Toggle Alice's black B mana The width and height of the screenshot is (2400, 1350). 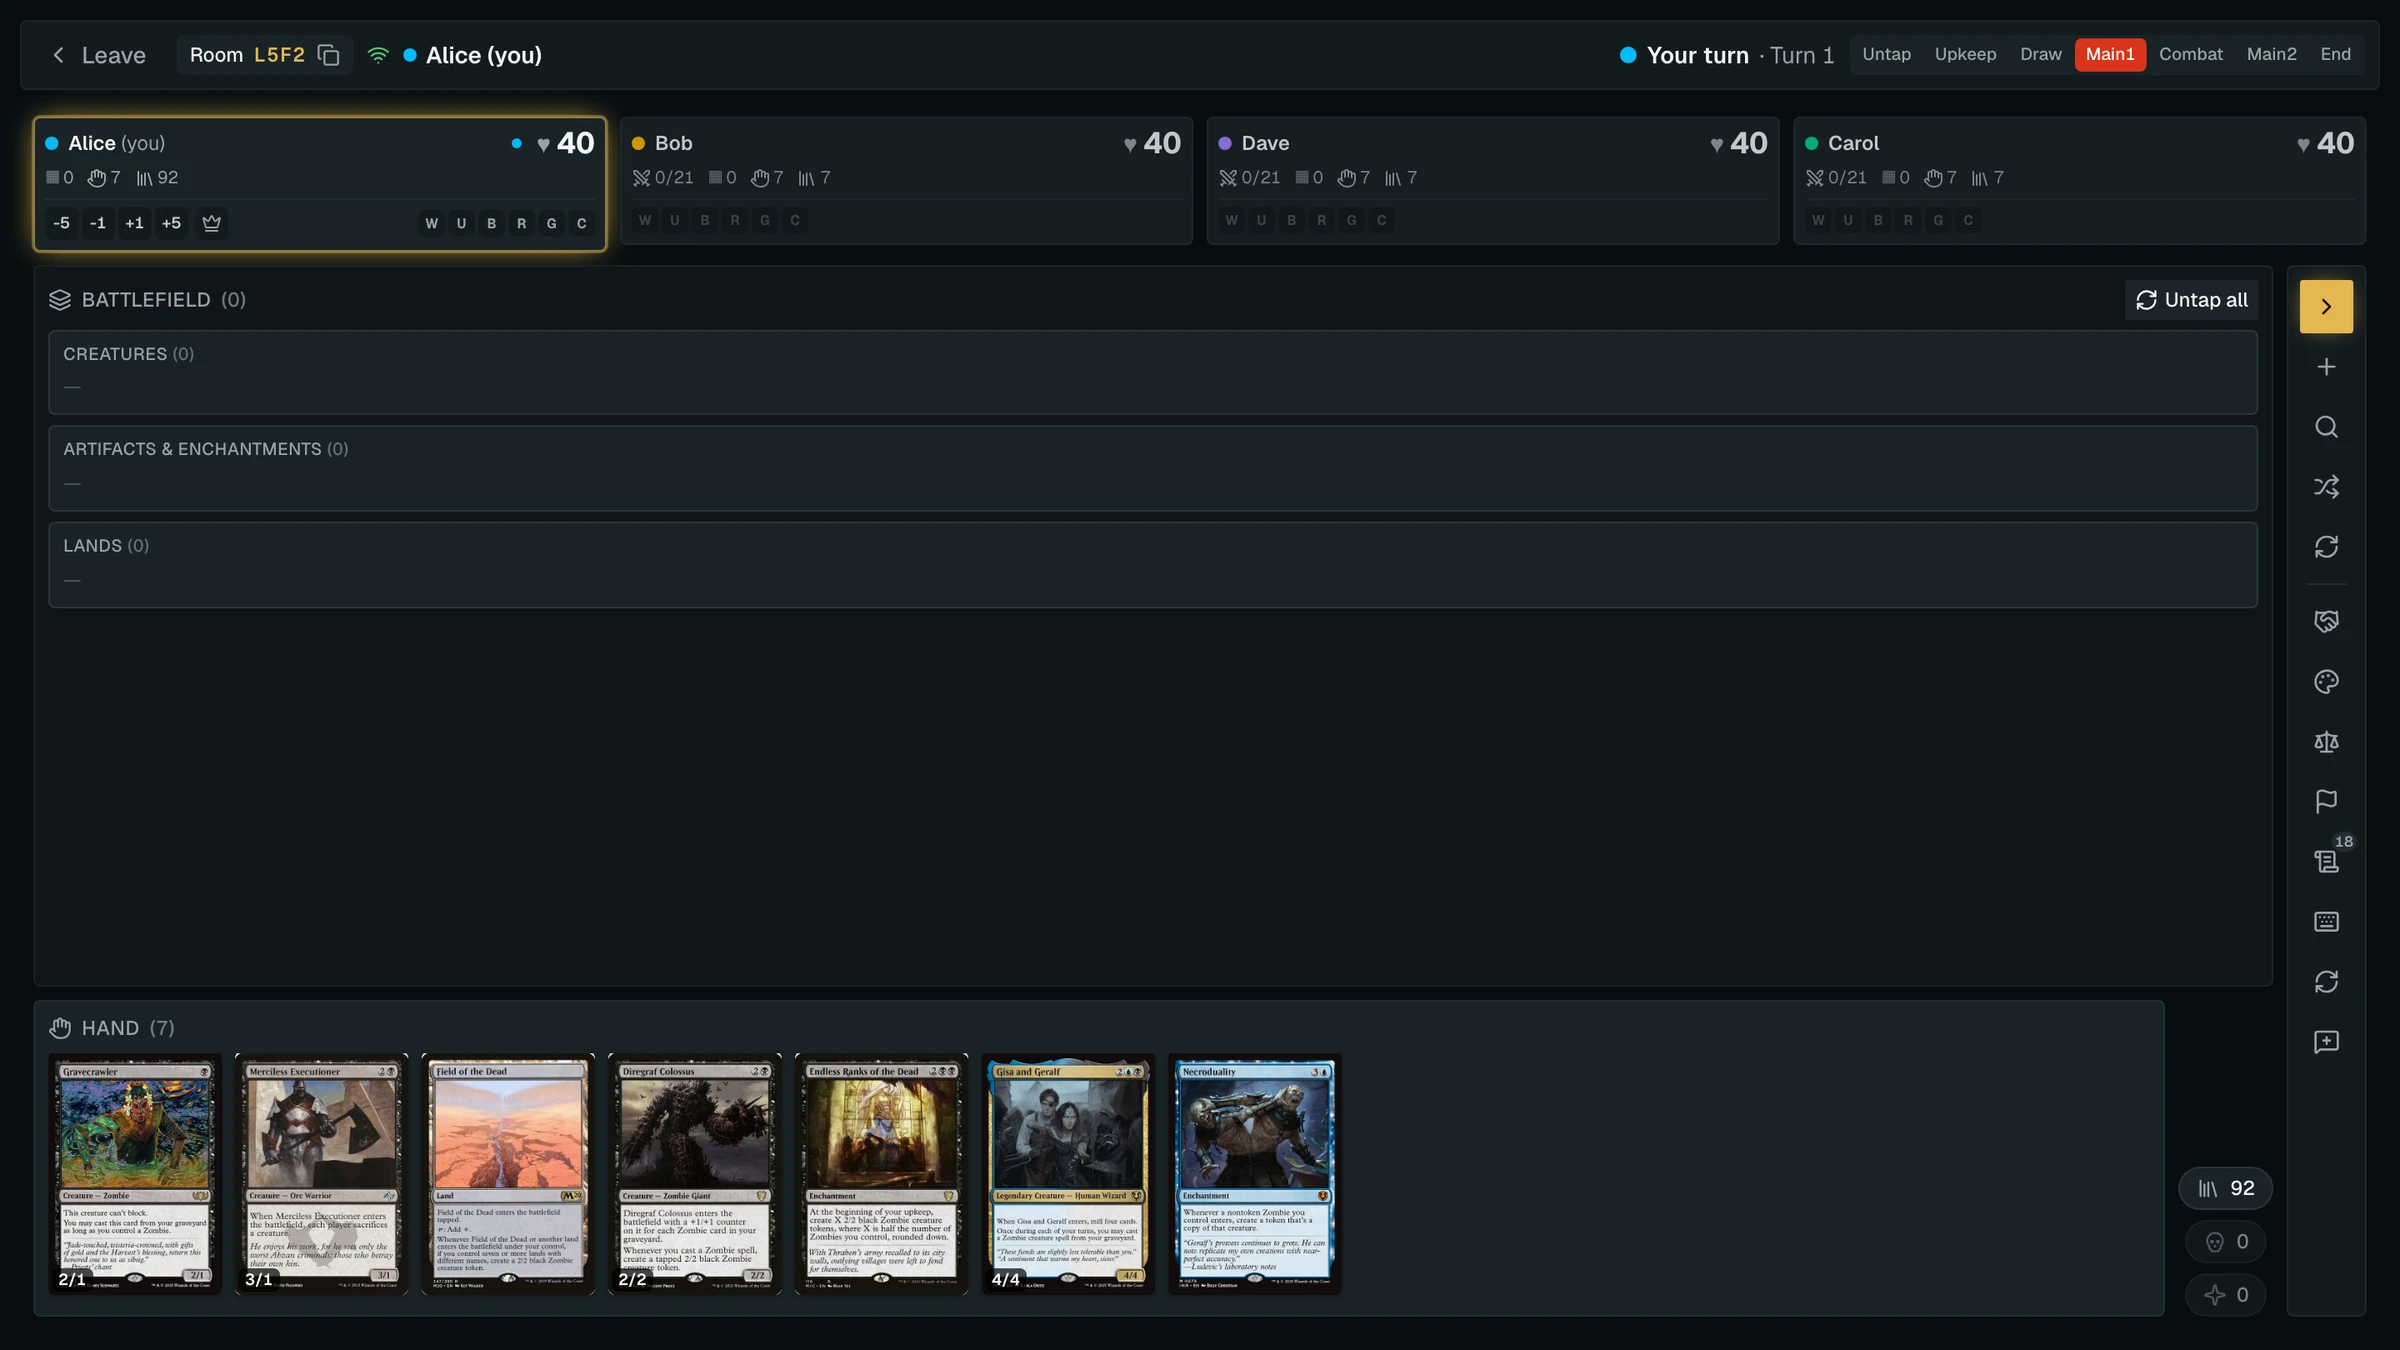pos(491,223)
